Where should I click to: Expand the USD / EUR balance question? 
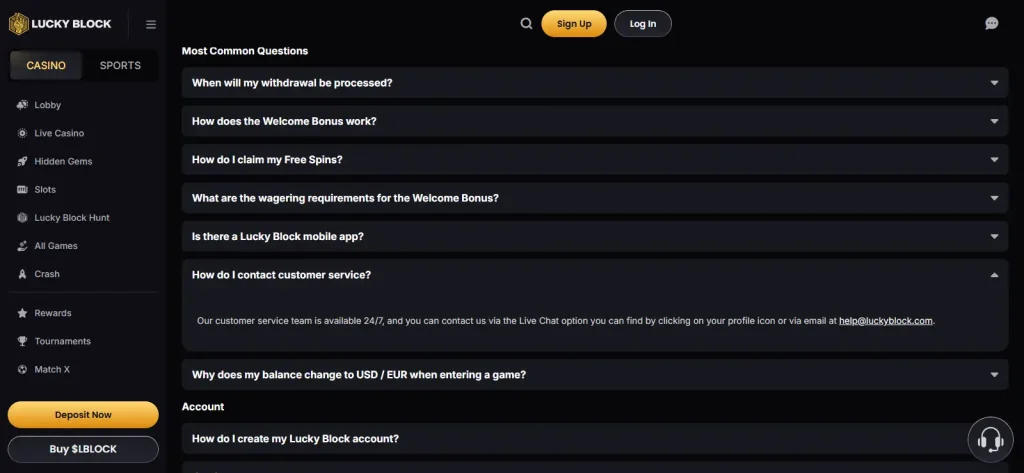[x=595, y=374]
